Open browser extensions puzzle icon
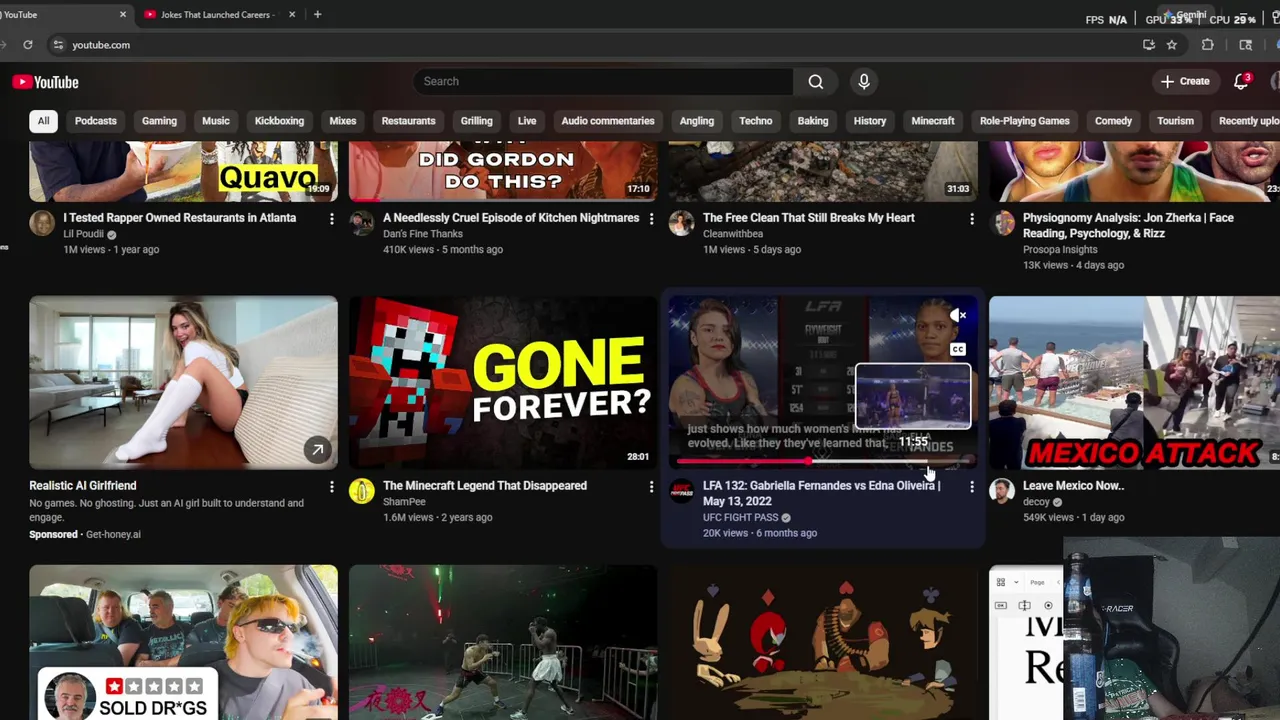Viewport: 1280px width, 720px height. [x=1208, y=45]
